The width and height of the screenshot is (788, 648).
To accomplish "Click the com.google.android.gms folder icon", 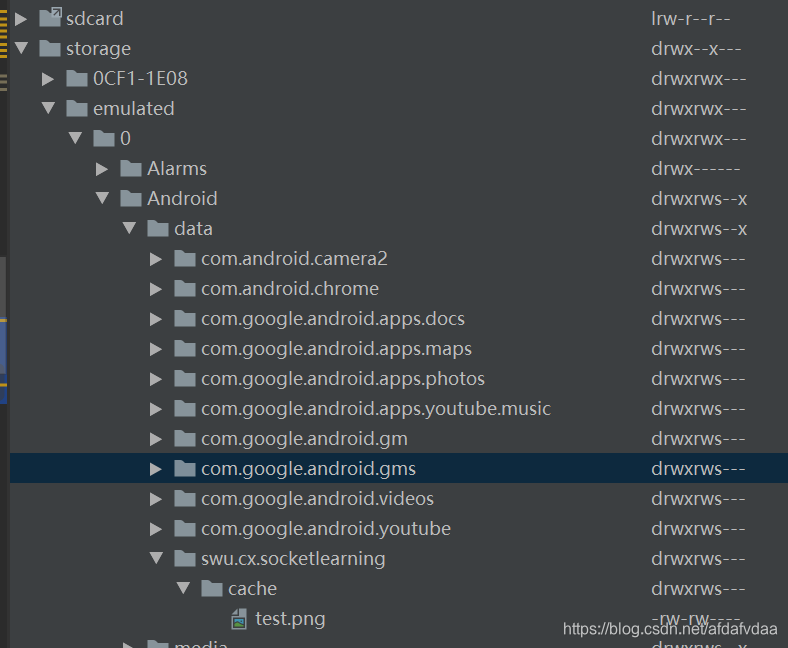I will click(185, 469).
